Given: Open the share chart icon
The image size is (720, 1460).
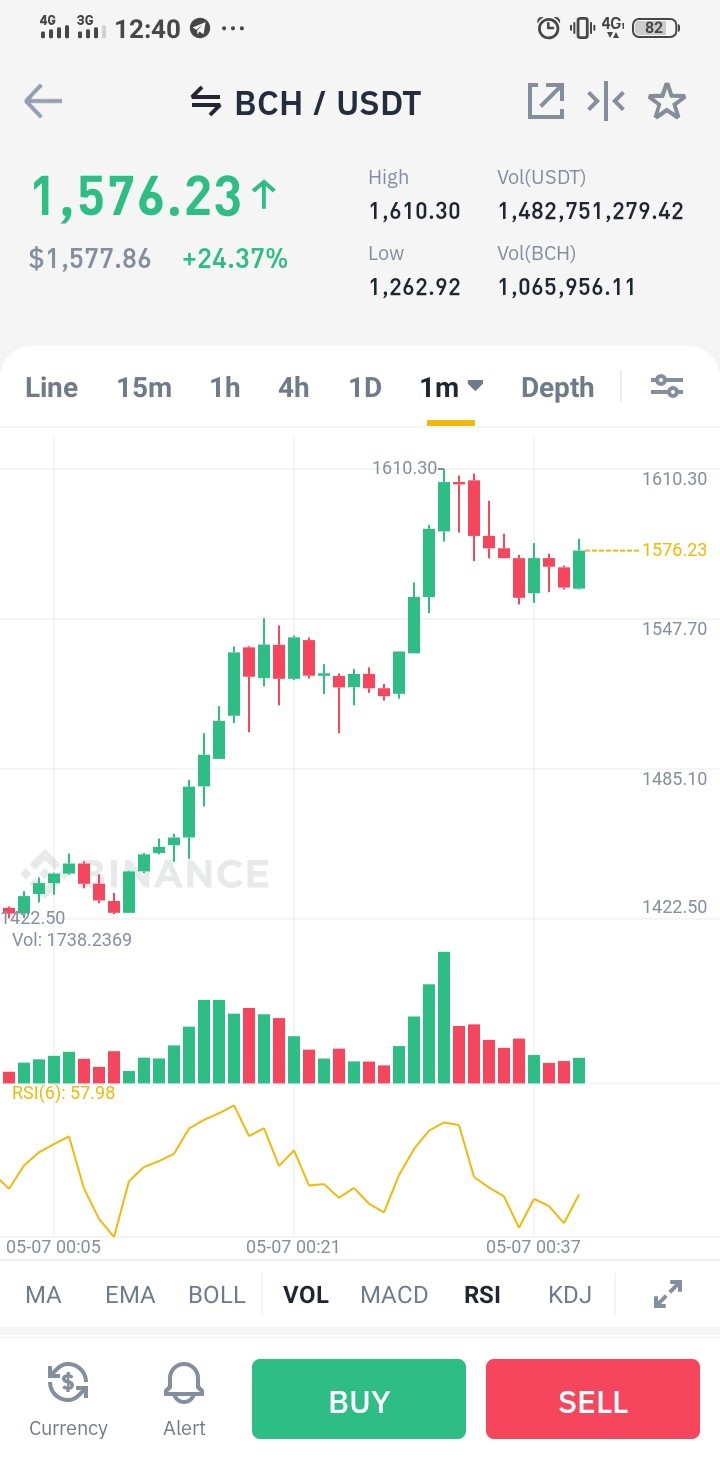Looking at the screenshot, I should (546, 102).
